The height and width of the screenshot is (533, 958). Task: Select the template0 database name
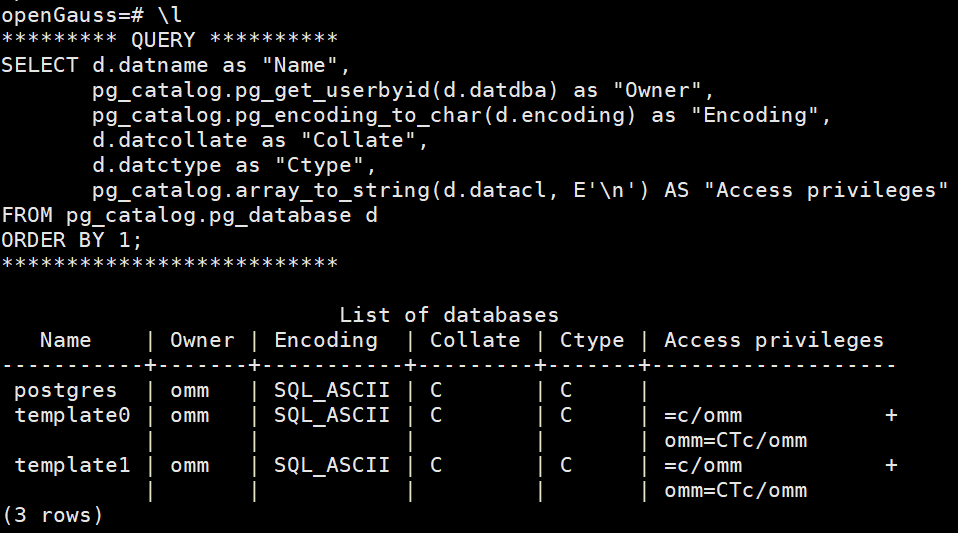pyautogui.click(x=72, y=416)
